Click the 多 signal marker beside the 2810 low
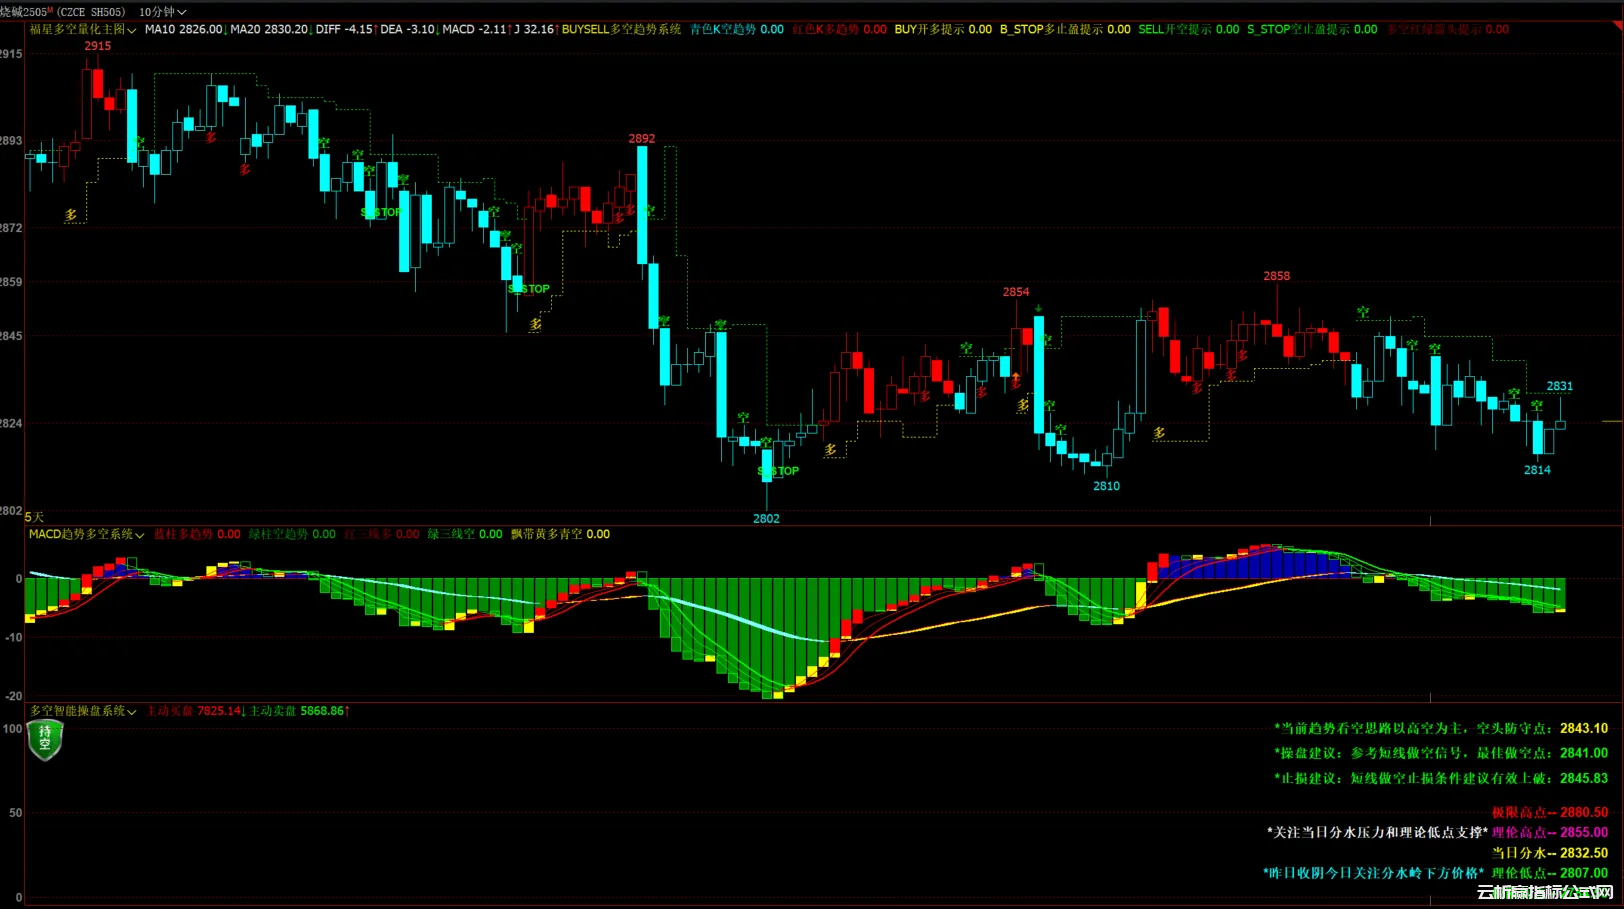Image resolution: width=1624 pixels, height=909 pixels. point(1158,433)
